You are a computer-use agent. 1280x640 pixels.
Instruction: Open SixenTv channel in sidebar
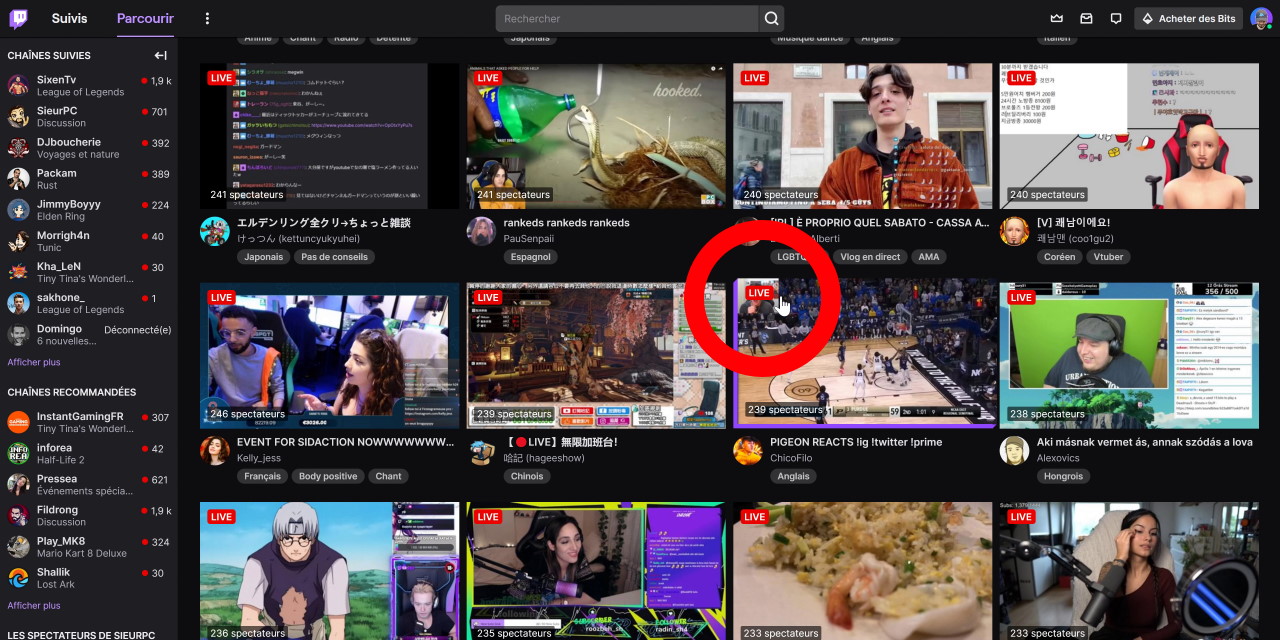click(57, 80)
